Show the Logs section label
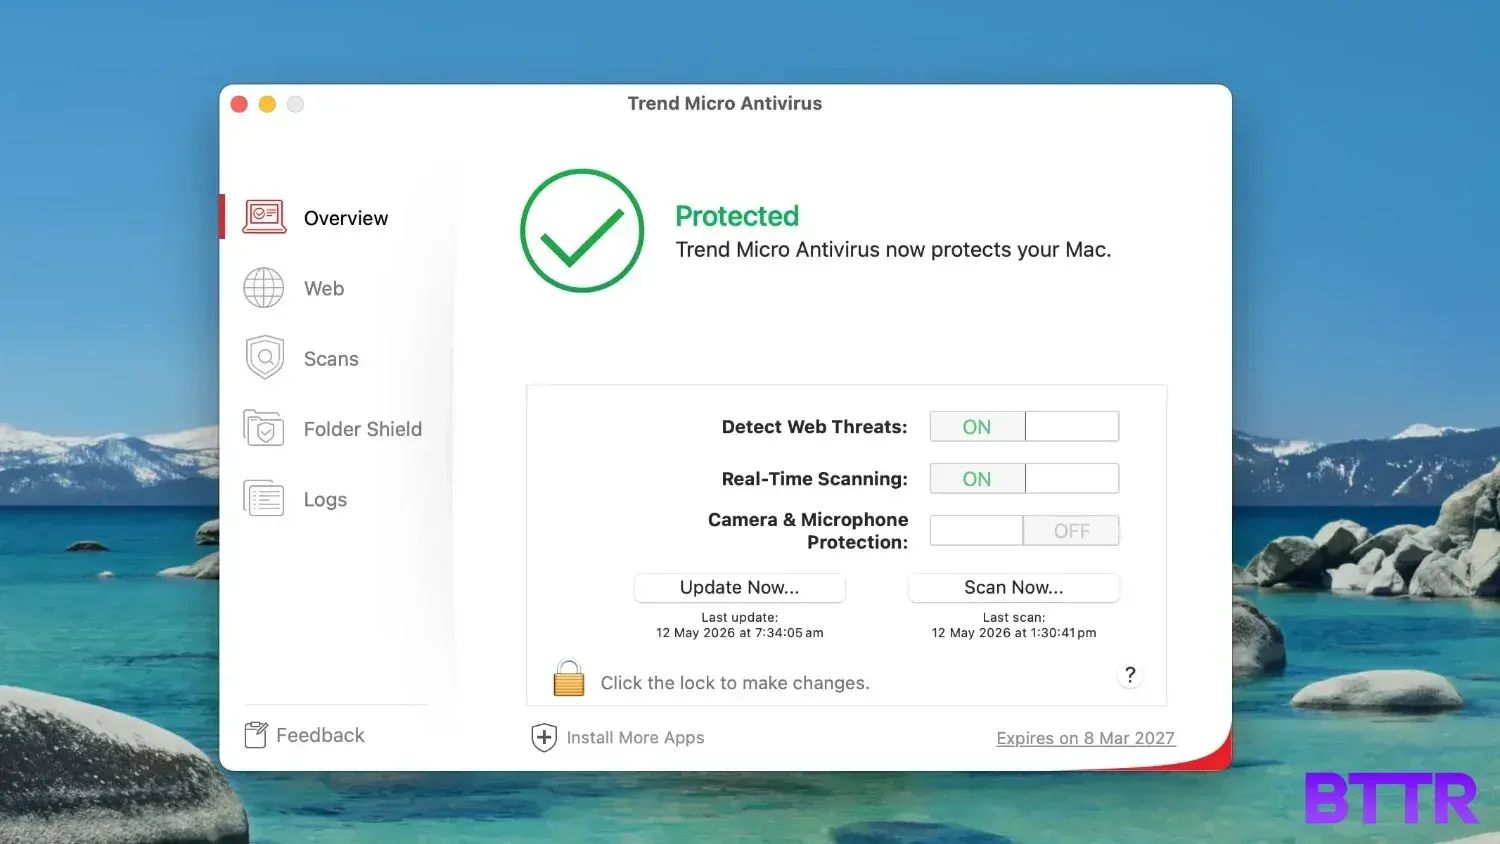The image size is (1500, 844). point(325,500)
